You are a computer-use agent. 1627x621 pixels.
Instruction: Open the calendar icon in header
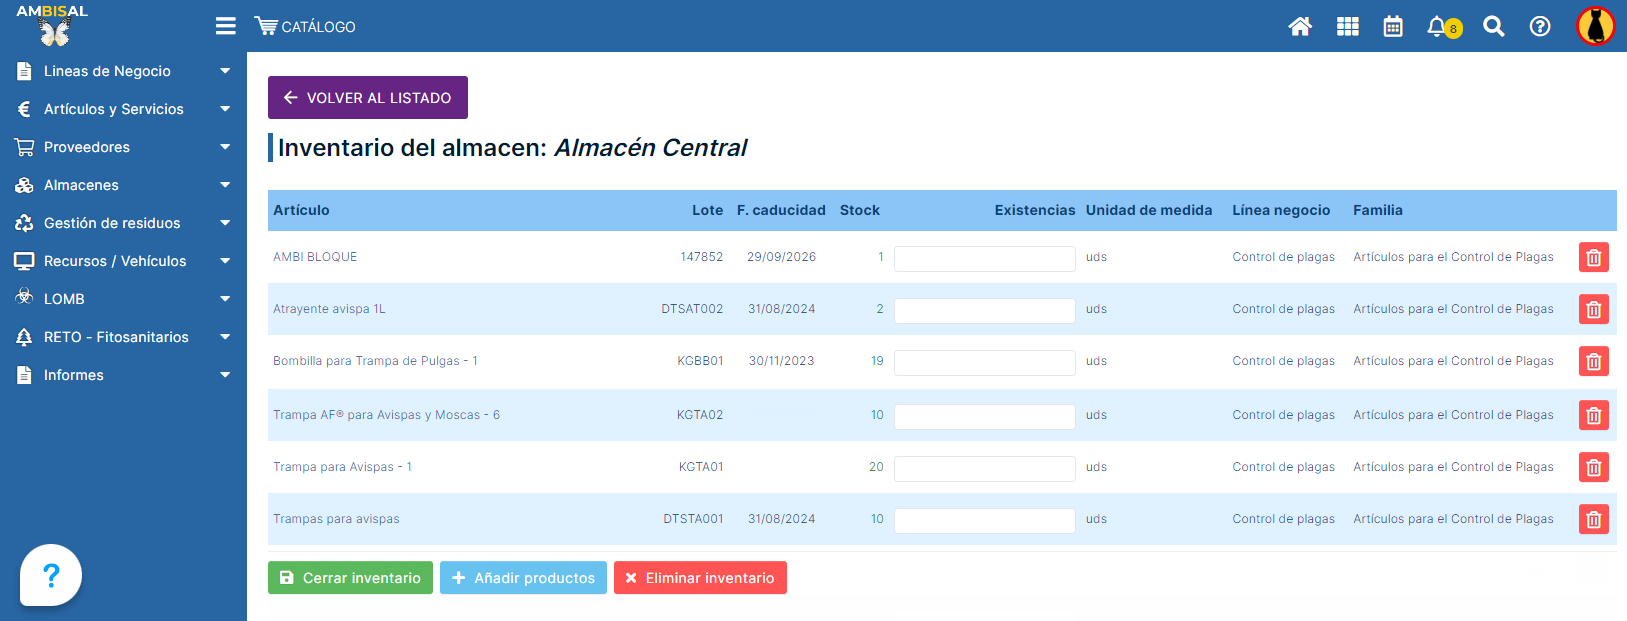click(1393, 27)
